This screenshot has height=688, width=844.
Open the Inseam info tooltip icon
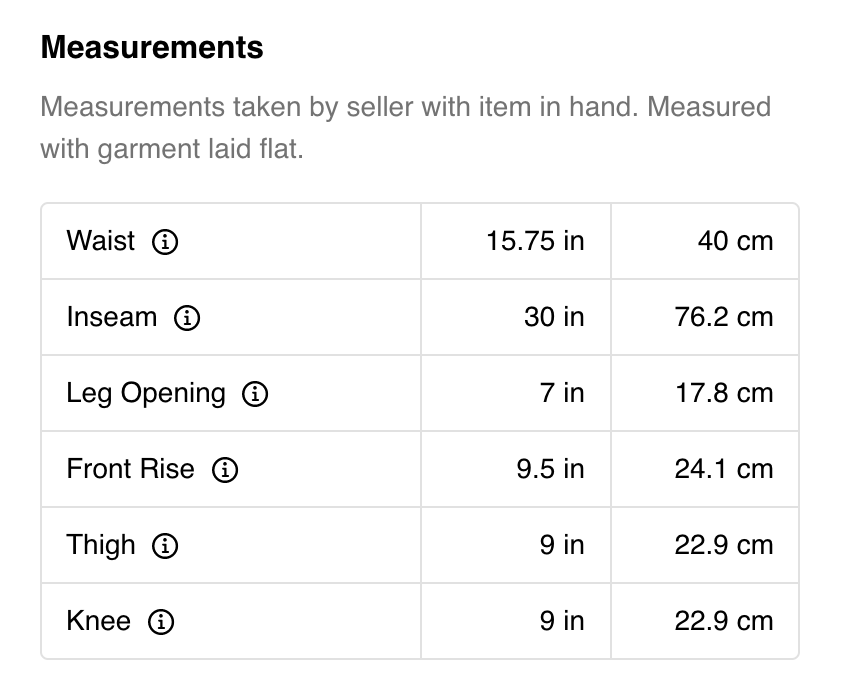(x=187, y=318)
